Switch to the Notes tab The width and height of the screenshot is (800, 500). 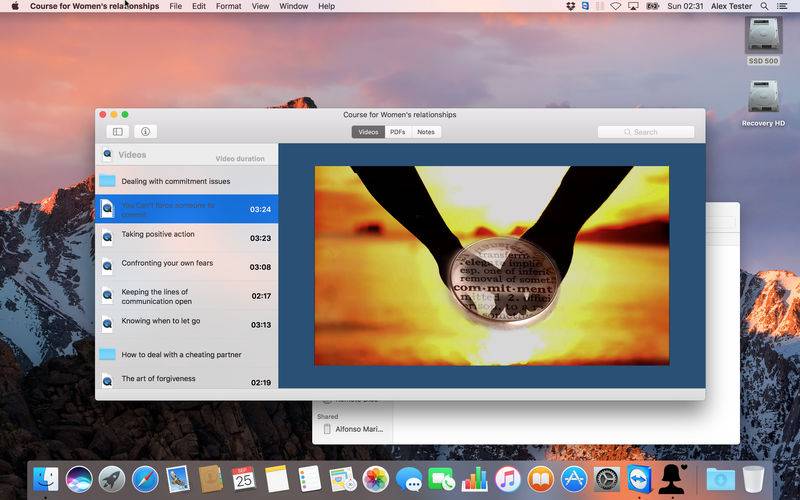point(426,132)
